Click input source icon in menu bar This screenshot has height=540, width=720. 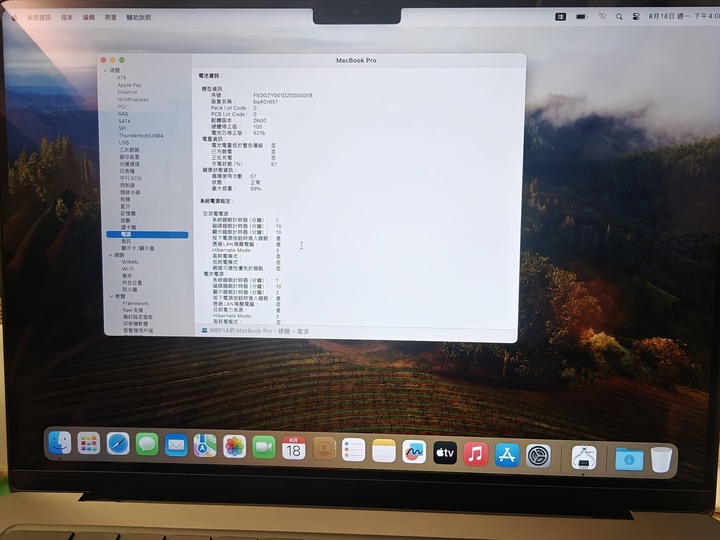pos(560,17)
